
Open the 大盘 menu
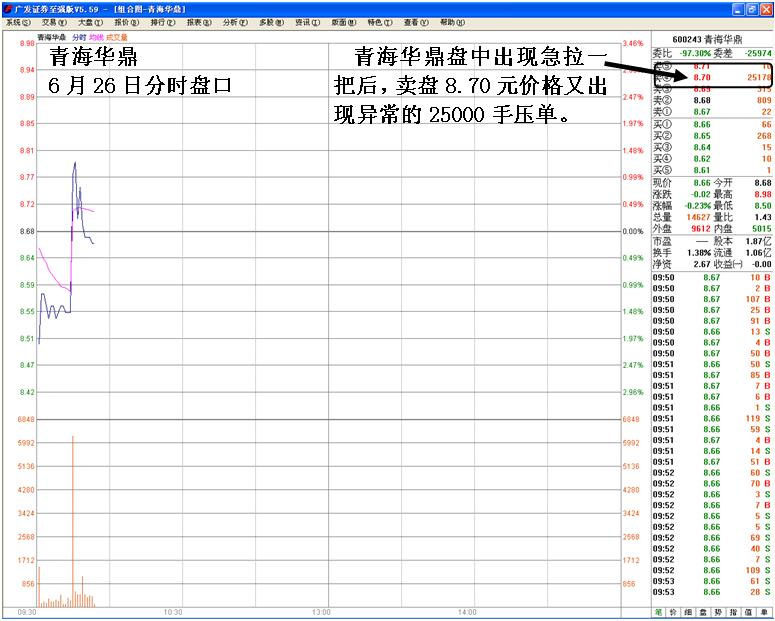click(90, 23)
